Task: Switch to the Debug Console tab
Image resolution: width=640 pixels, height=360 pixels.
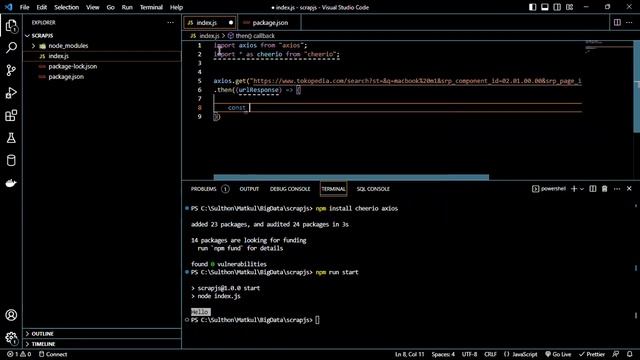Action: pyautogui.click(x=290, y=189)
